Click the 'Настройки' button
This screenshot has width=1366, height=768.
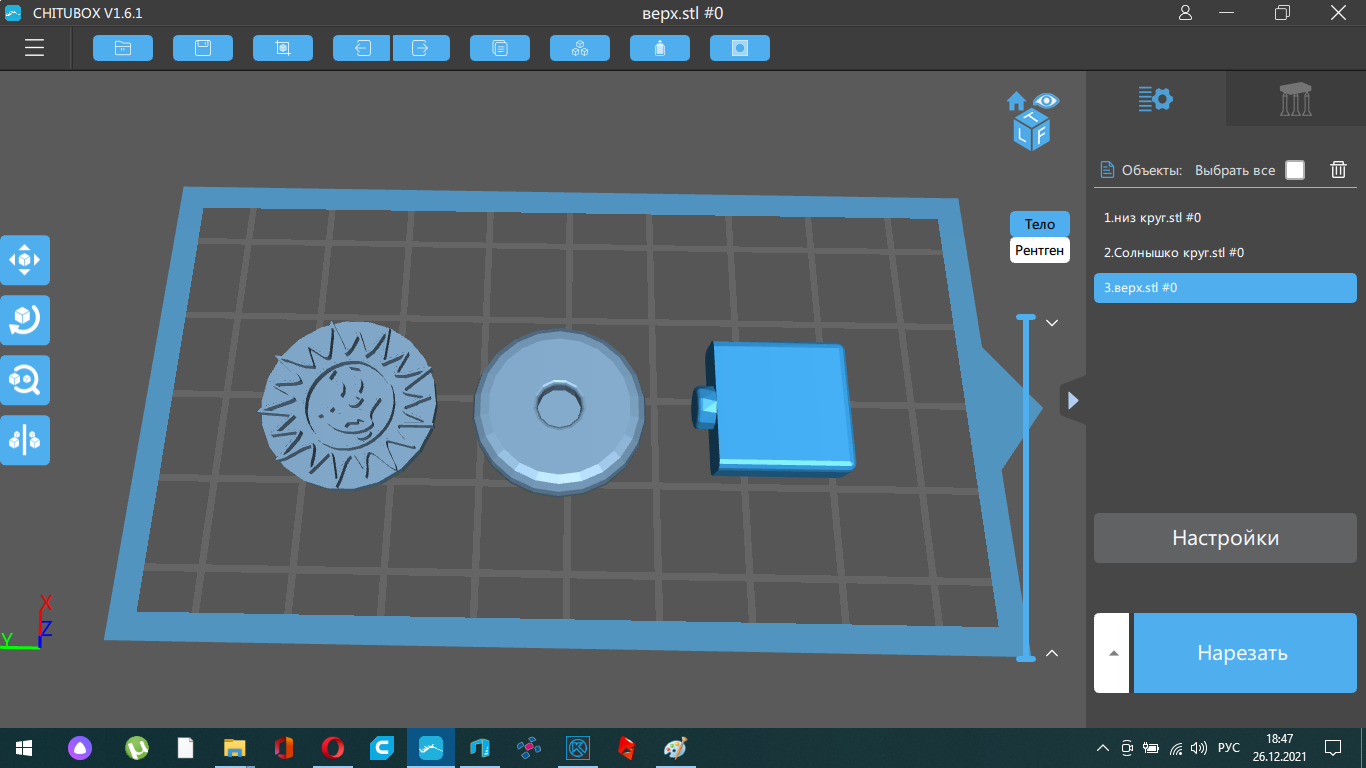coord(1225,538)
